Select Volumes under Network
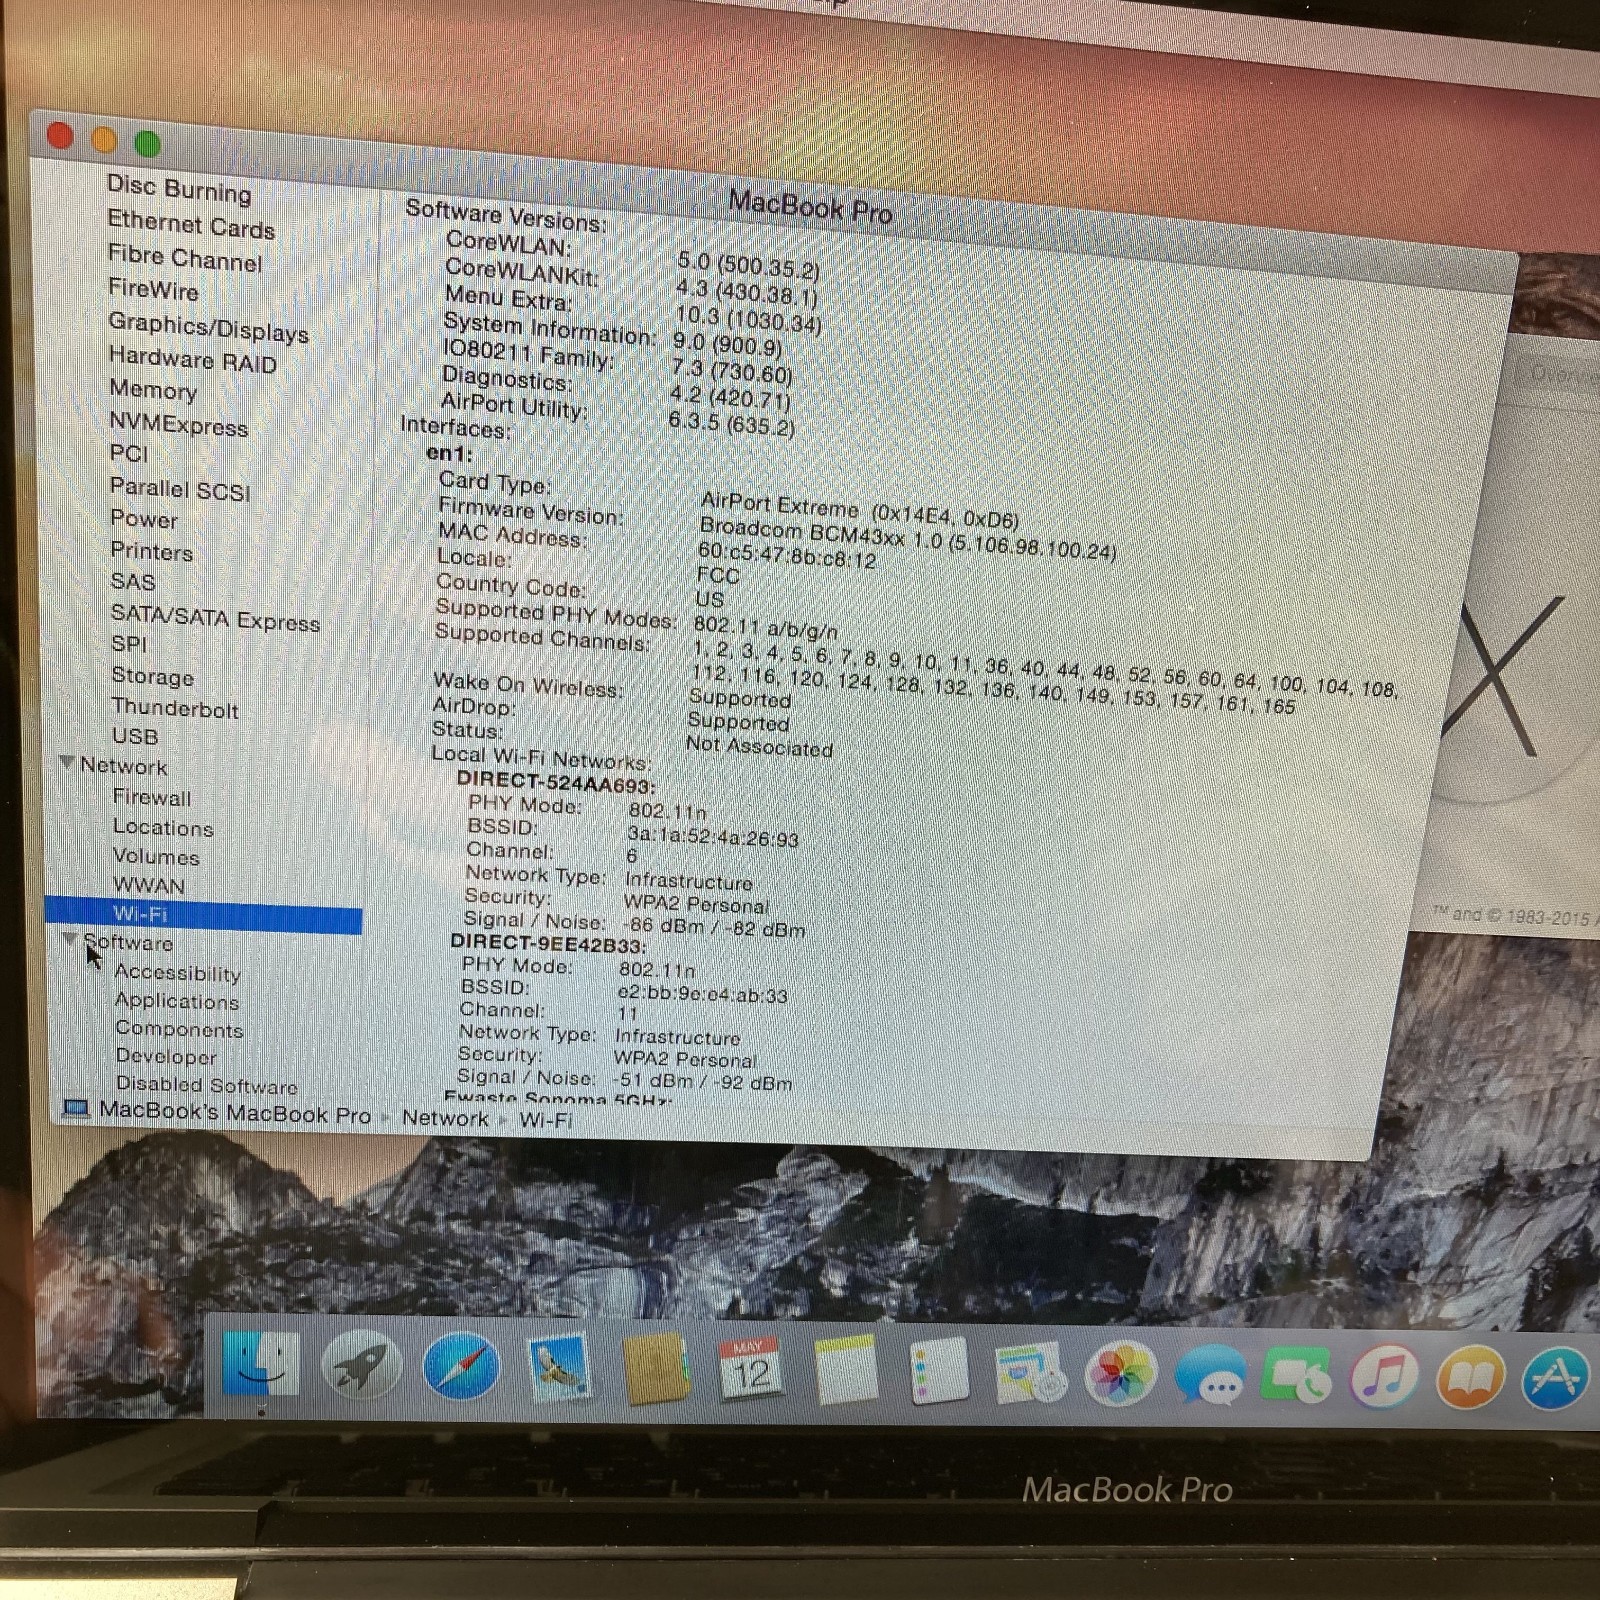1600x1600 pixels. point(156,856)
